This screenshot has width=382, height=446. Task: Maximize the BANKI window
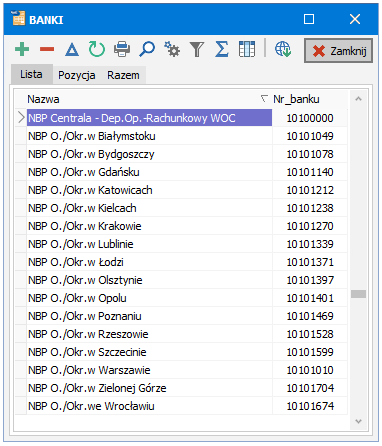(x=309, y=19)
